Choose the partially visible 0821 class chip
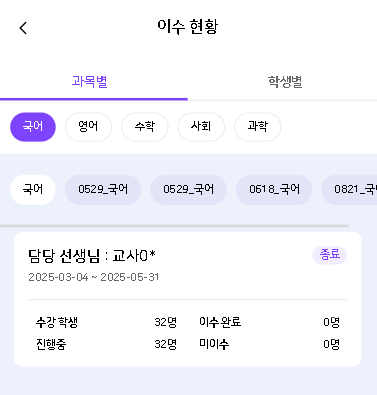This screenshot has width=377, height=395. click(349, 190)
